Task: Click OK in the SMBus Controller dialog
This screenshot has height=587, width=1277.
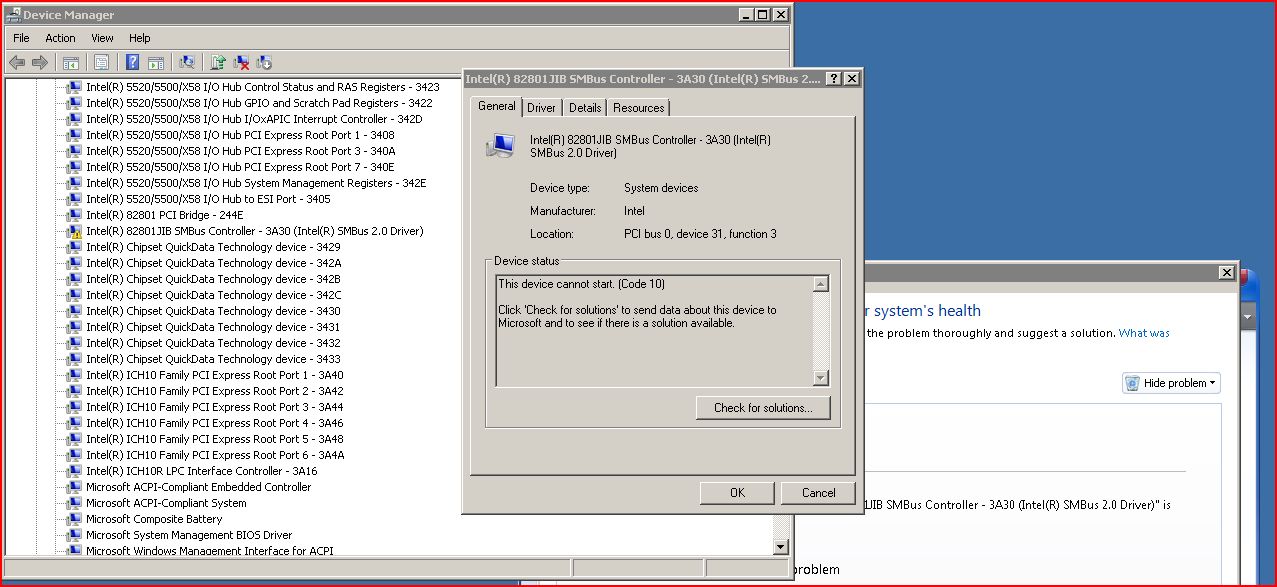Action: [x=737, y=493]
